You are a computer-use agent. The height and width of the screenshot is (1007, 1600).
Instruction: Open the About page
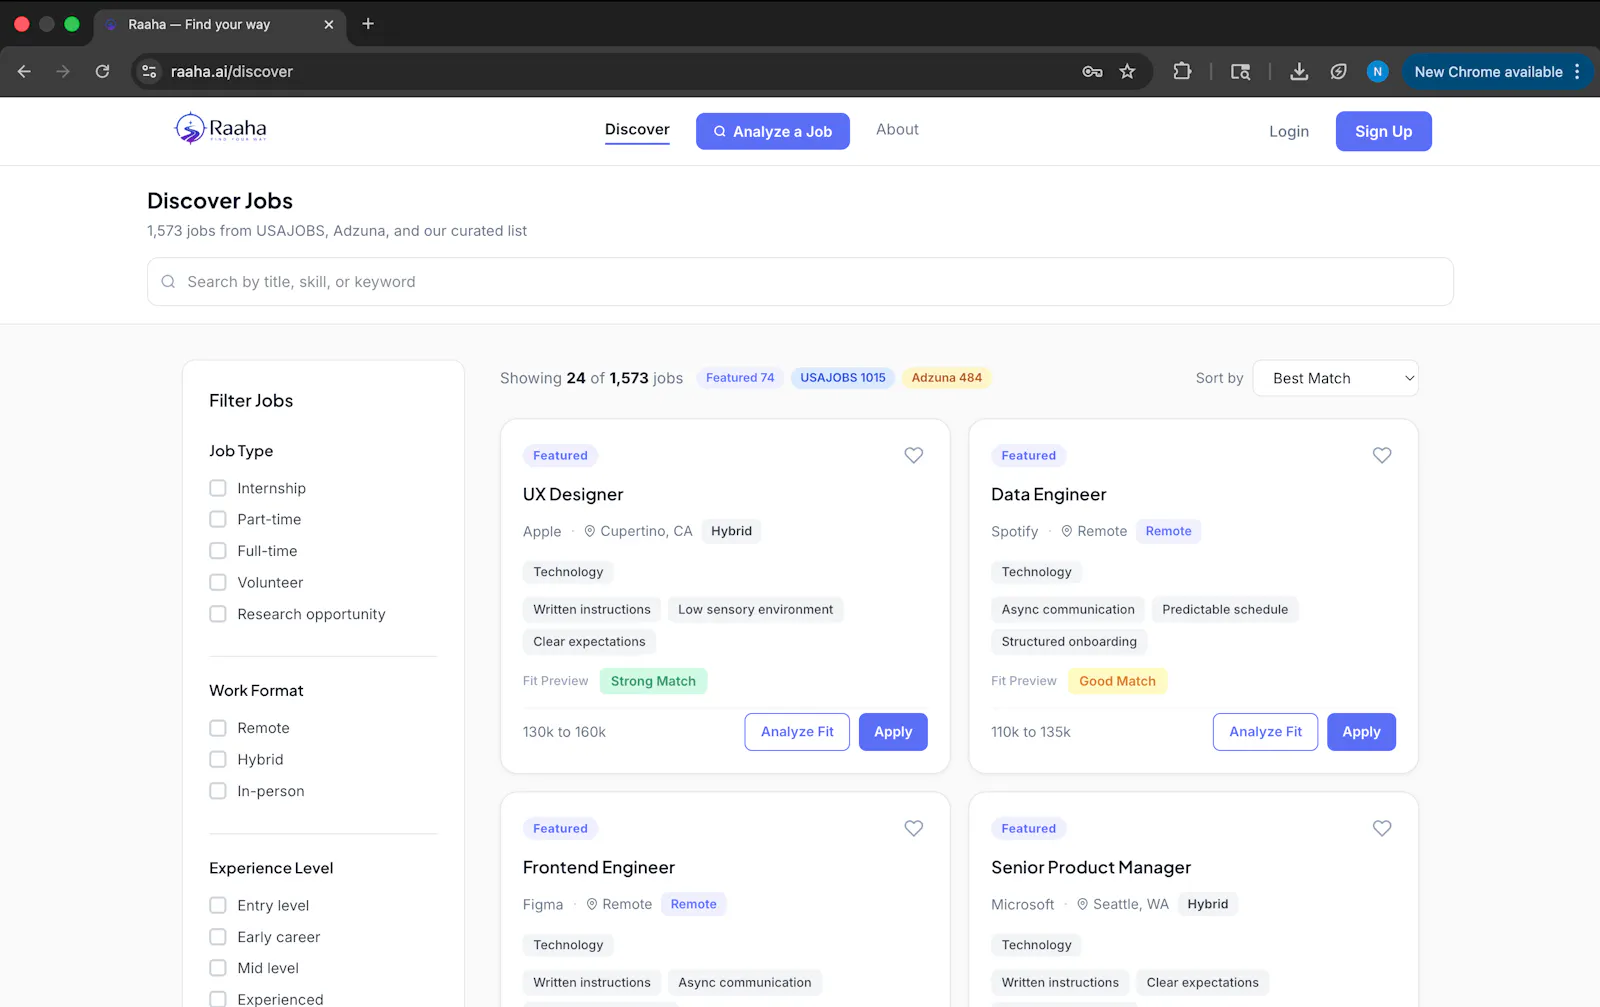(x=897, y=129)
